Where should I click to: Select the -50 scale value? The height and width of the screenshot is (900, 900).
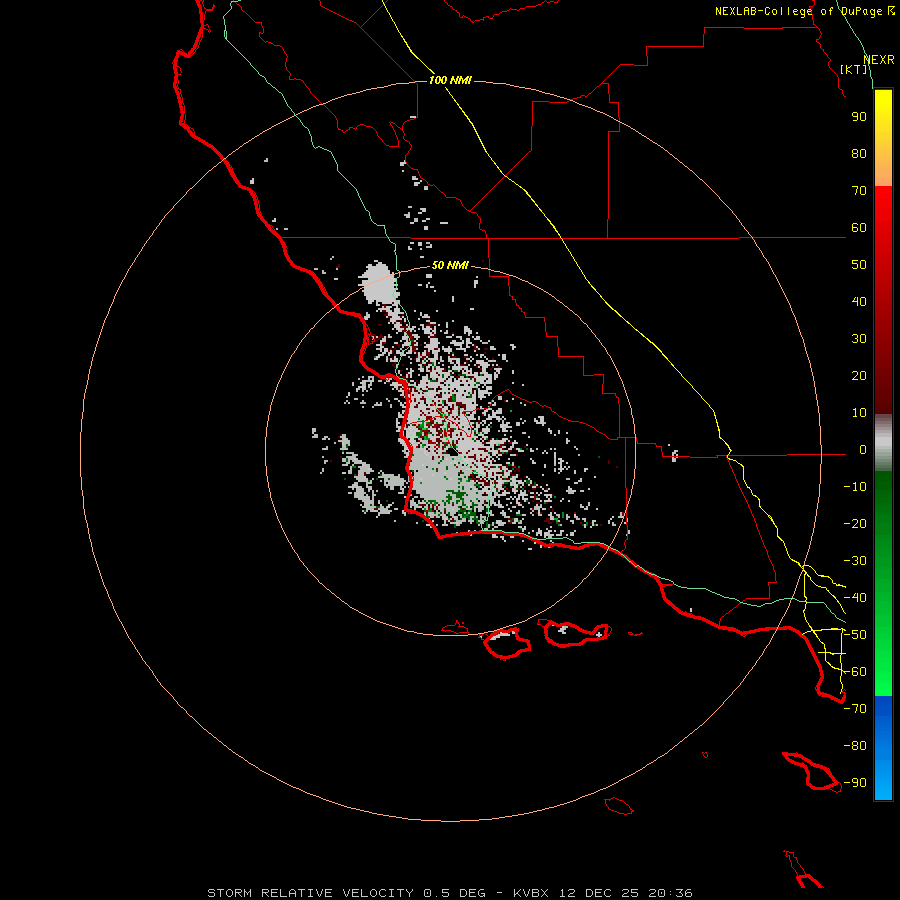[x=855, y=635]
